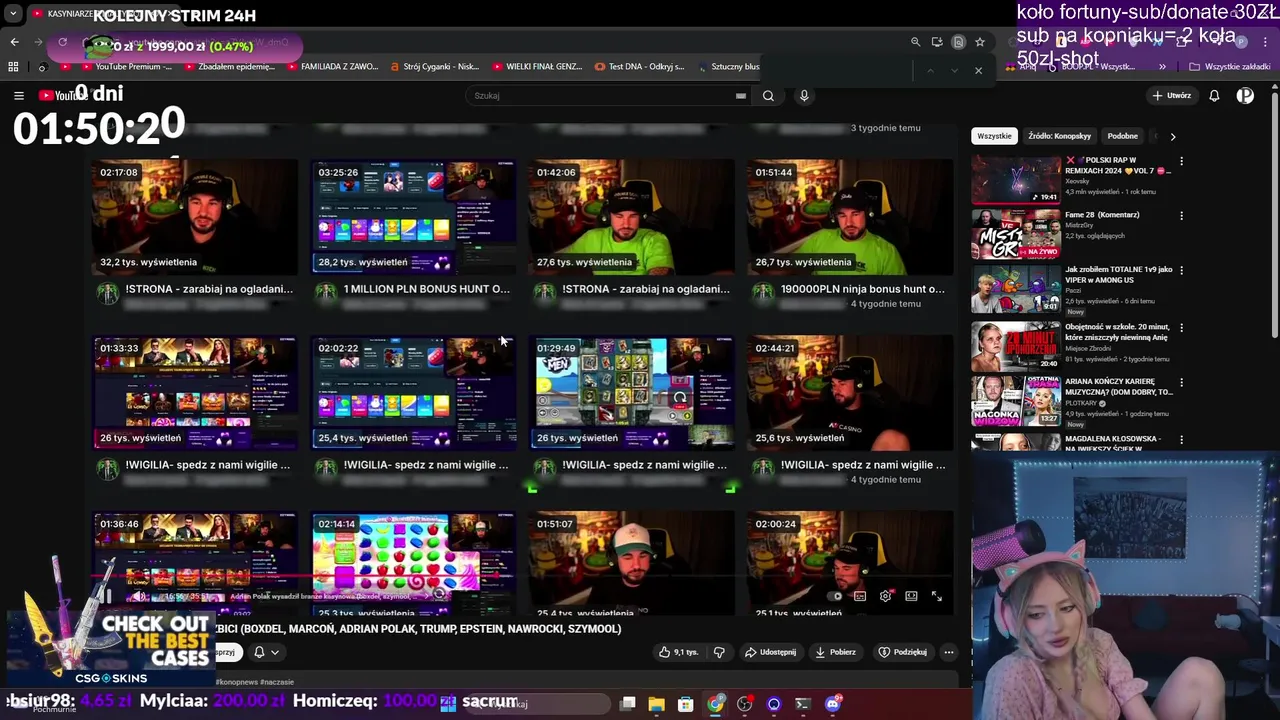Go back with the browser back arrow

14,42
